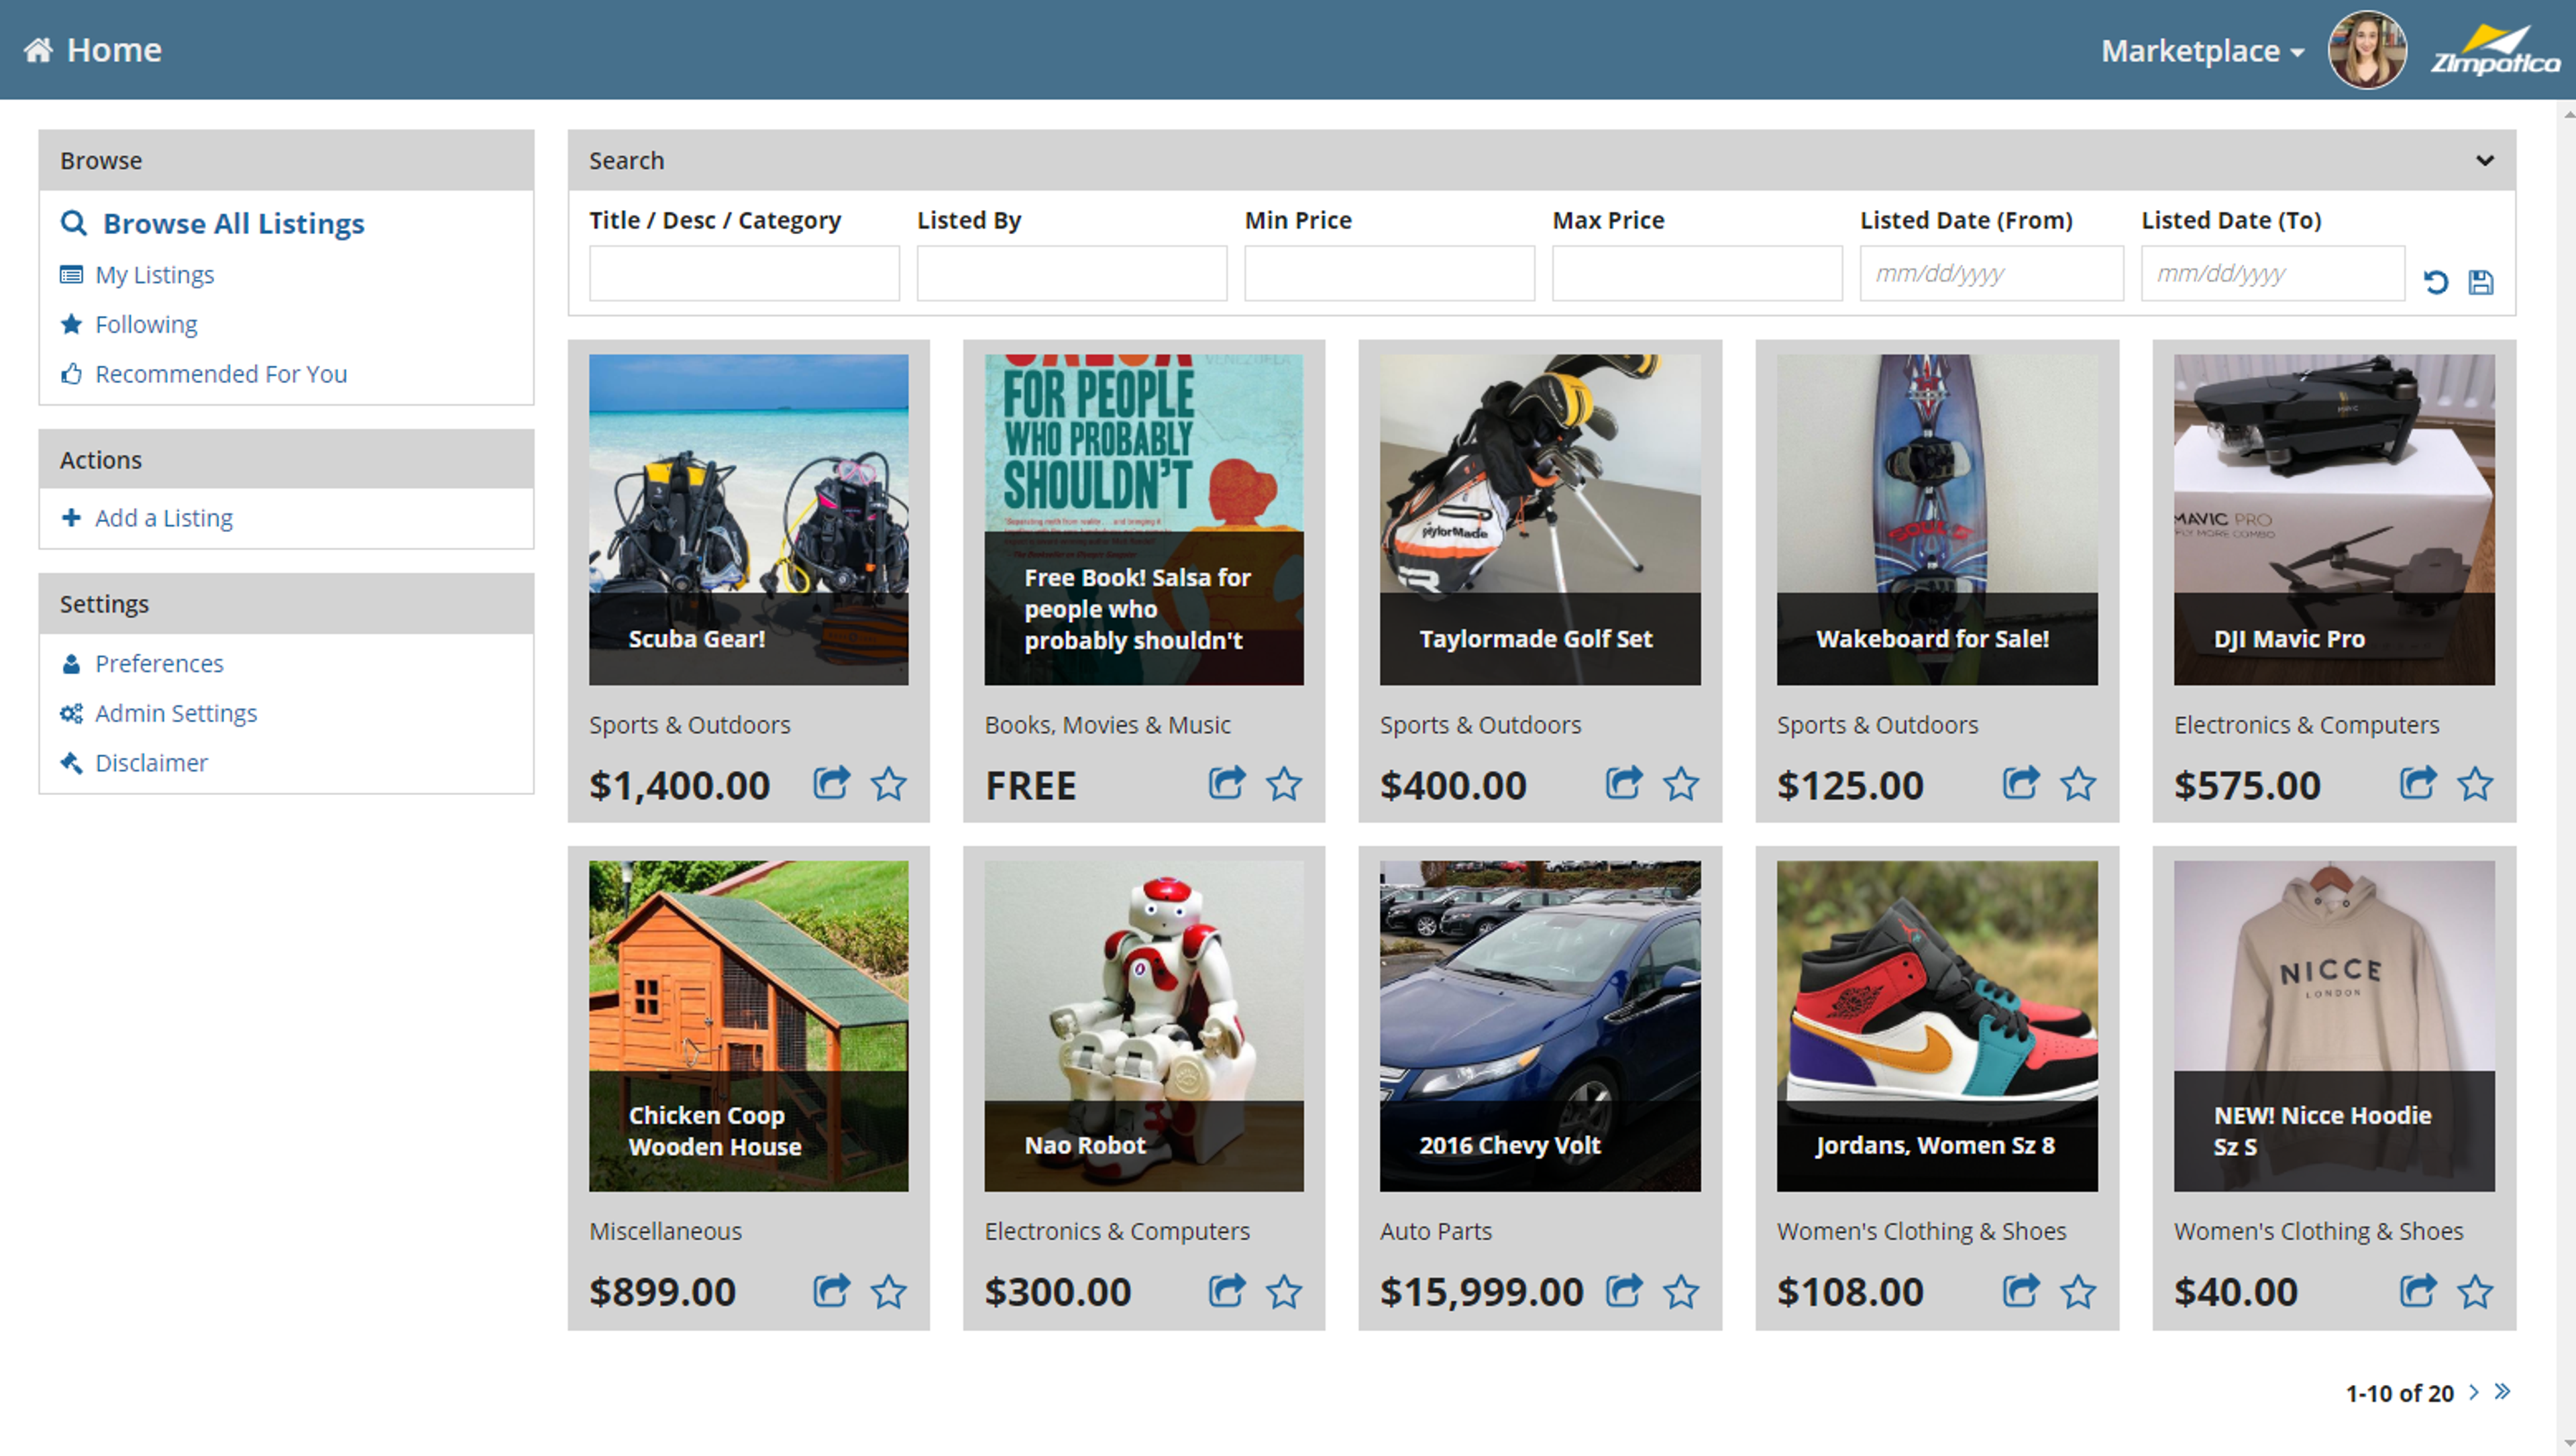
Task: Click the Books, Movies & Music category
Action: [x=1107, y=725]
